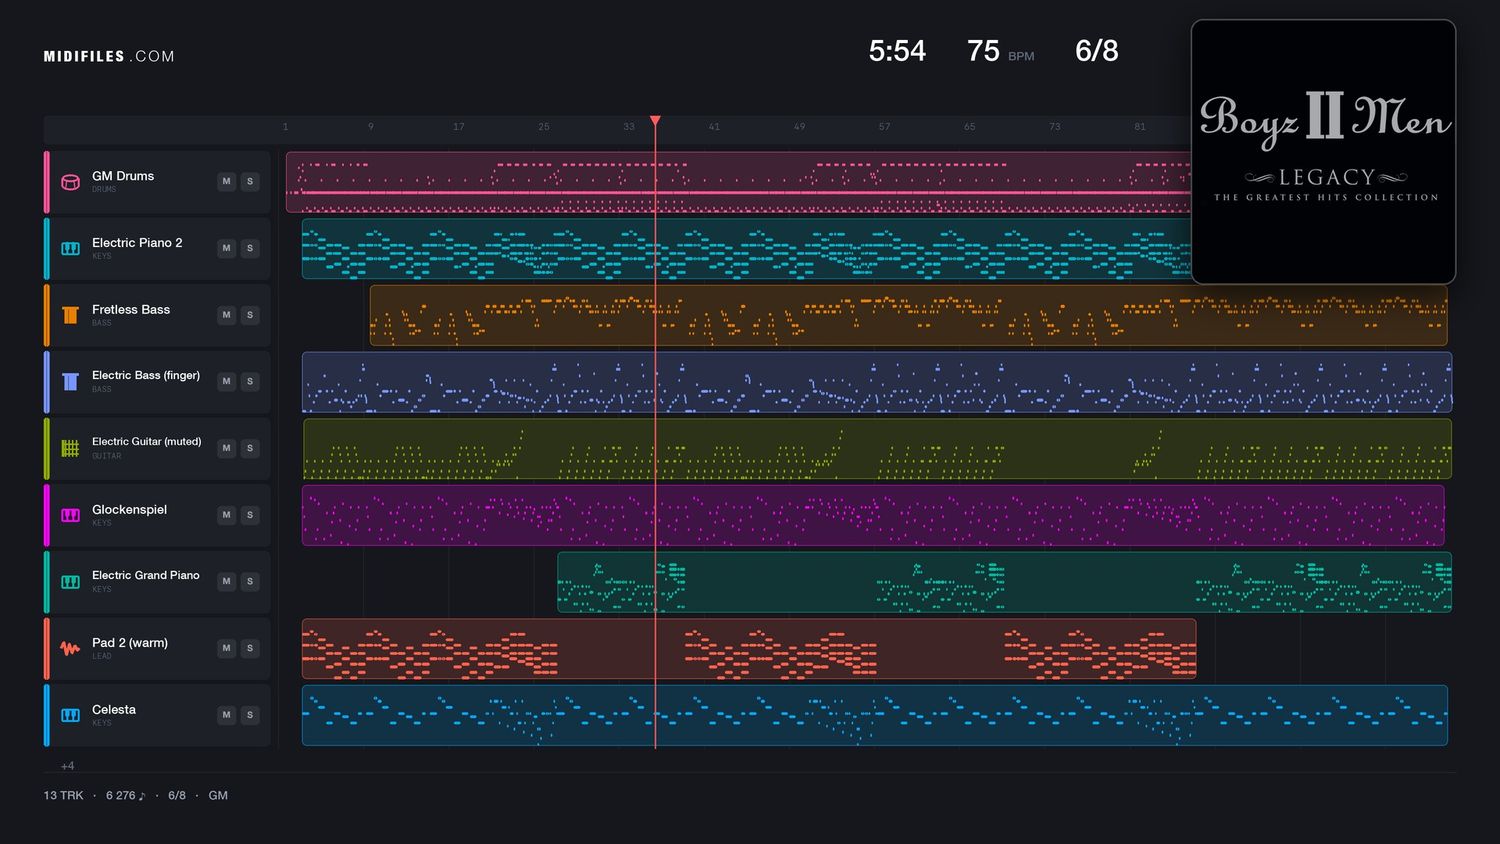Click the Electric Grand Piano icon

coord(70,581)
